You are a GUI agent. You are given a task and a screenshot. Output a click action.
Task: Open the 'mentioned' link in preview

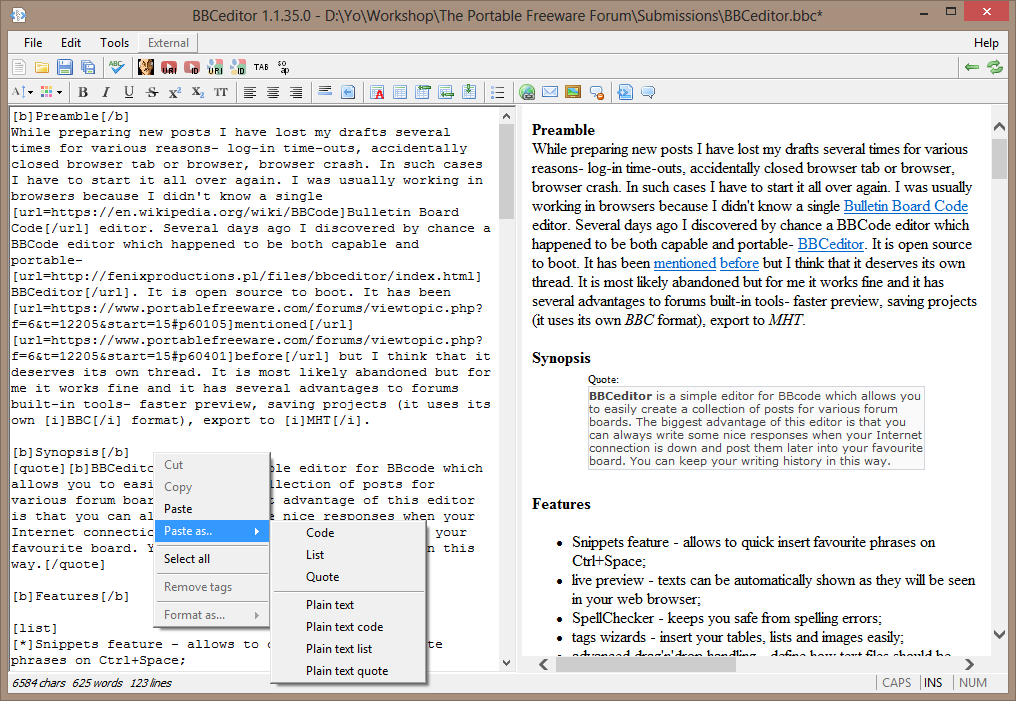[x=684, y=263]
